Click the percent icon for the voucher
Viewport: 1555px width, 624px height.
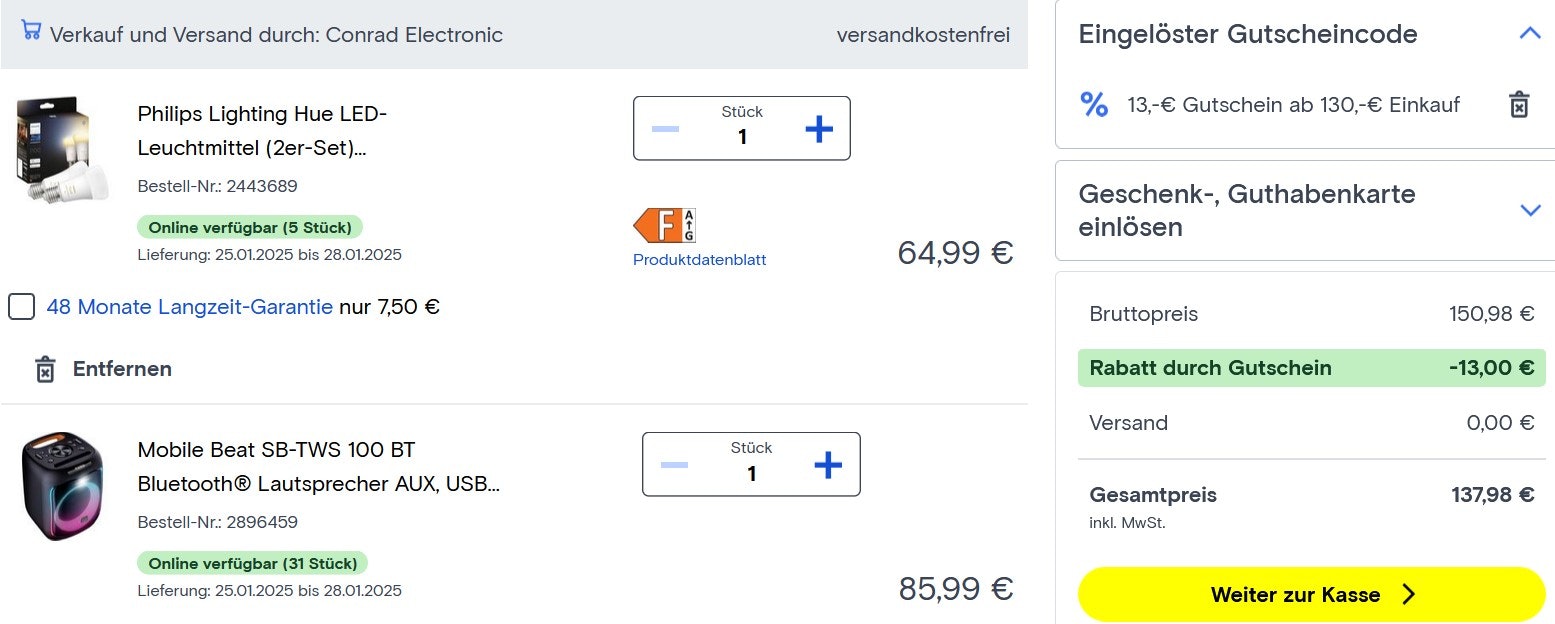coord(1094,104)
